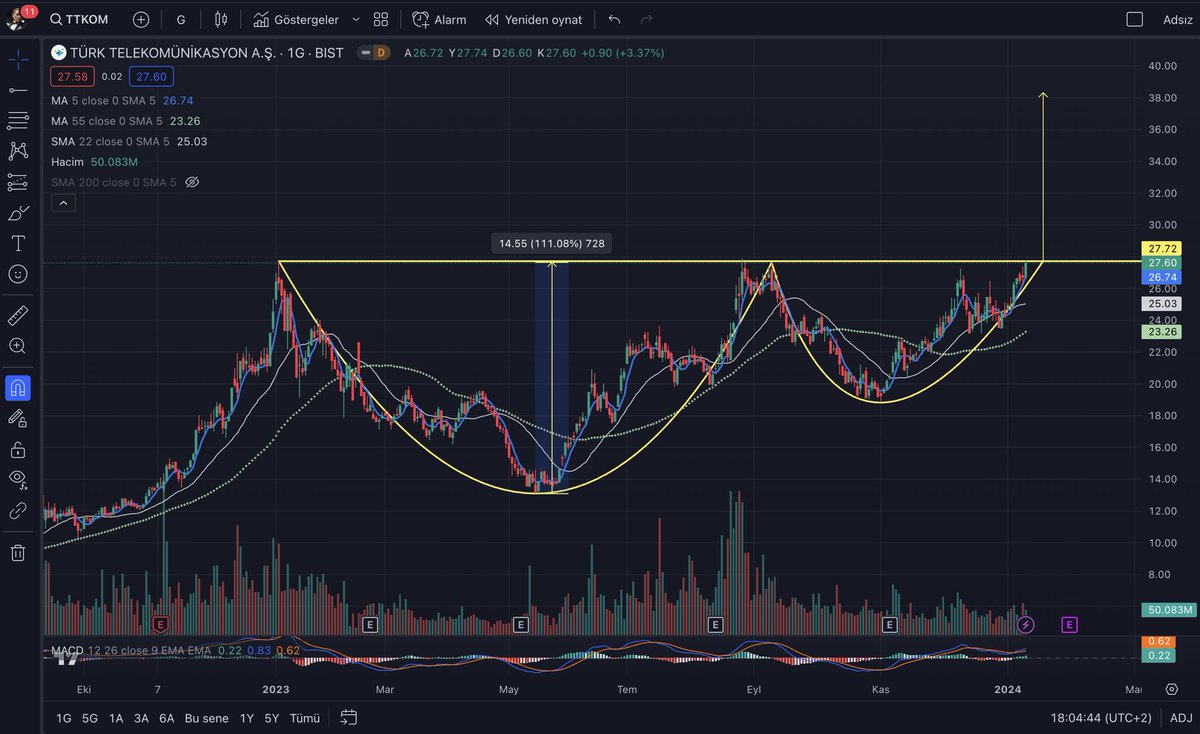The height and width of the screenshot is (734, 1200).
Task: Switch range to 3A
Action: pos(141,718)
